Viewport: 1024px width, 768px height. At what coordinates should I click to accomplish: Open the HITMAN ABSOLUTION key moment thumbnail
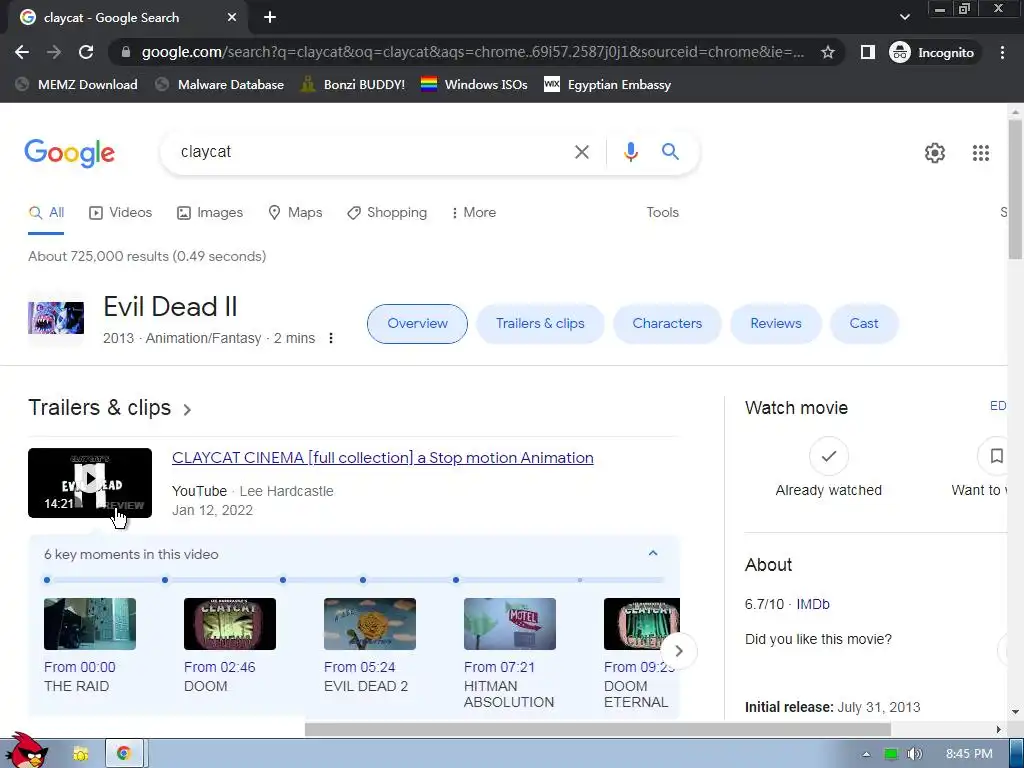coord(510,624)
